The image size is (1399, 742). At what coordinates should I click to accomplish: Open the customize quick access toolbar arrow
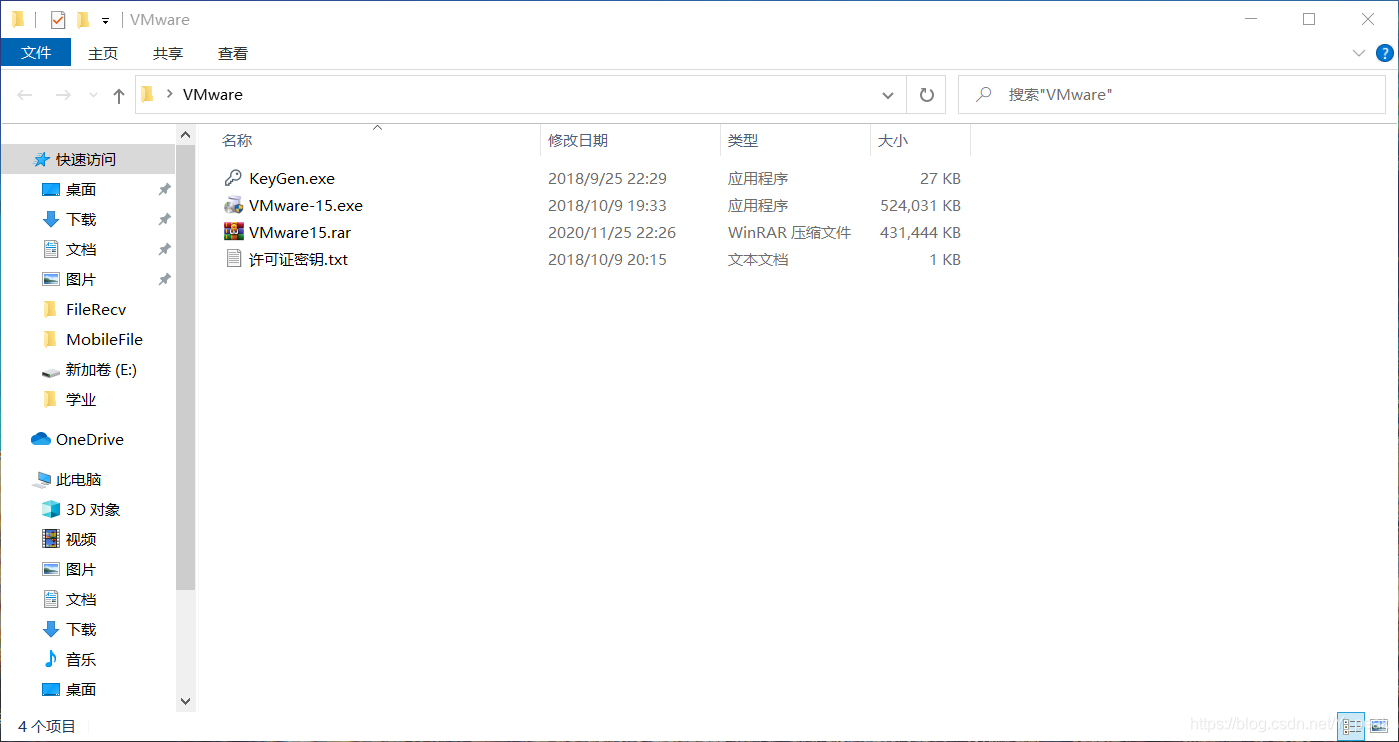click(x=105, y=20)
